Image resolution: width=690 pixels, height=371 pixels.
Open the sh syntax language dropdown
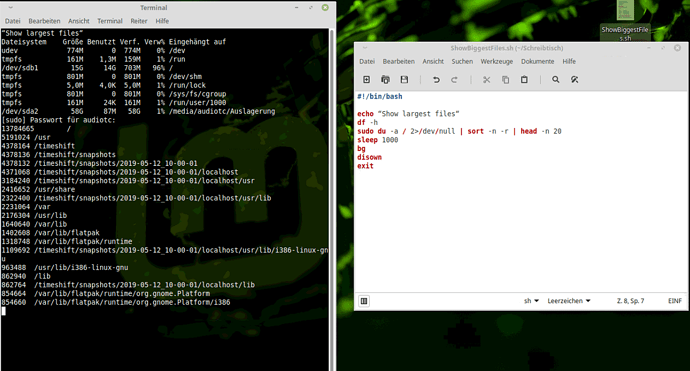[531, 301]
